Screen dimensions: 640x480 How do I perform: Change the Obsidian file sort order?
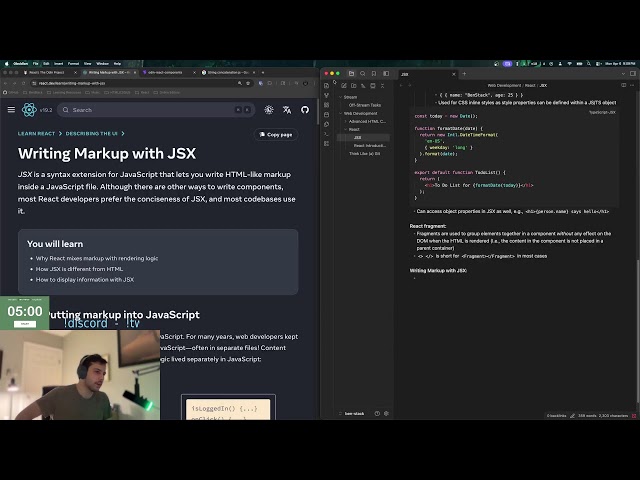point(363,86)
